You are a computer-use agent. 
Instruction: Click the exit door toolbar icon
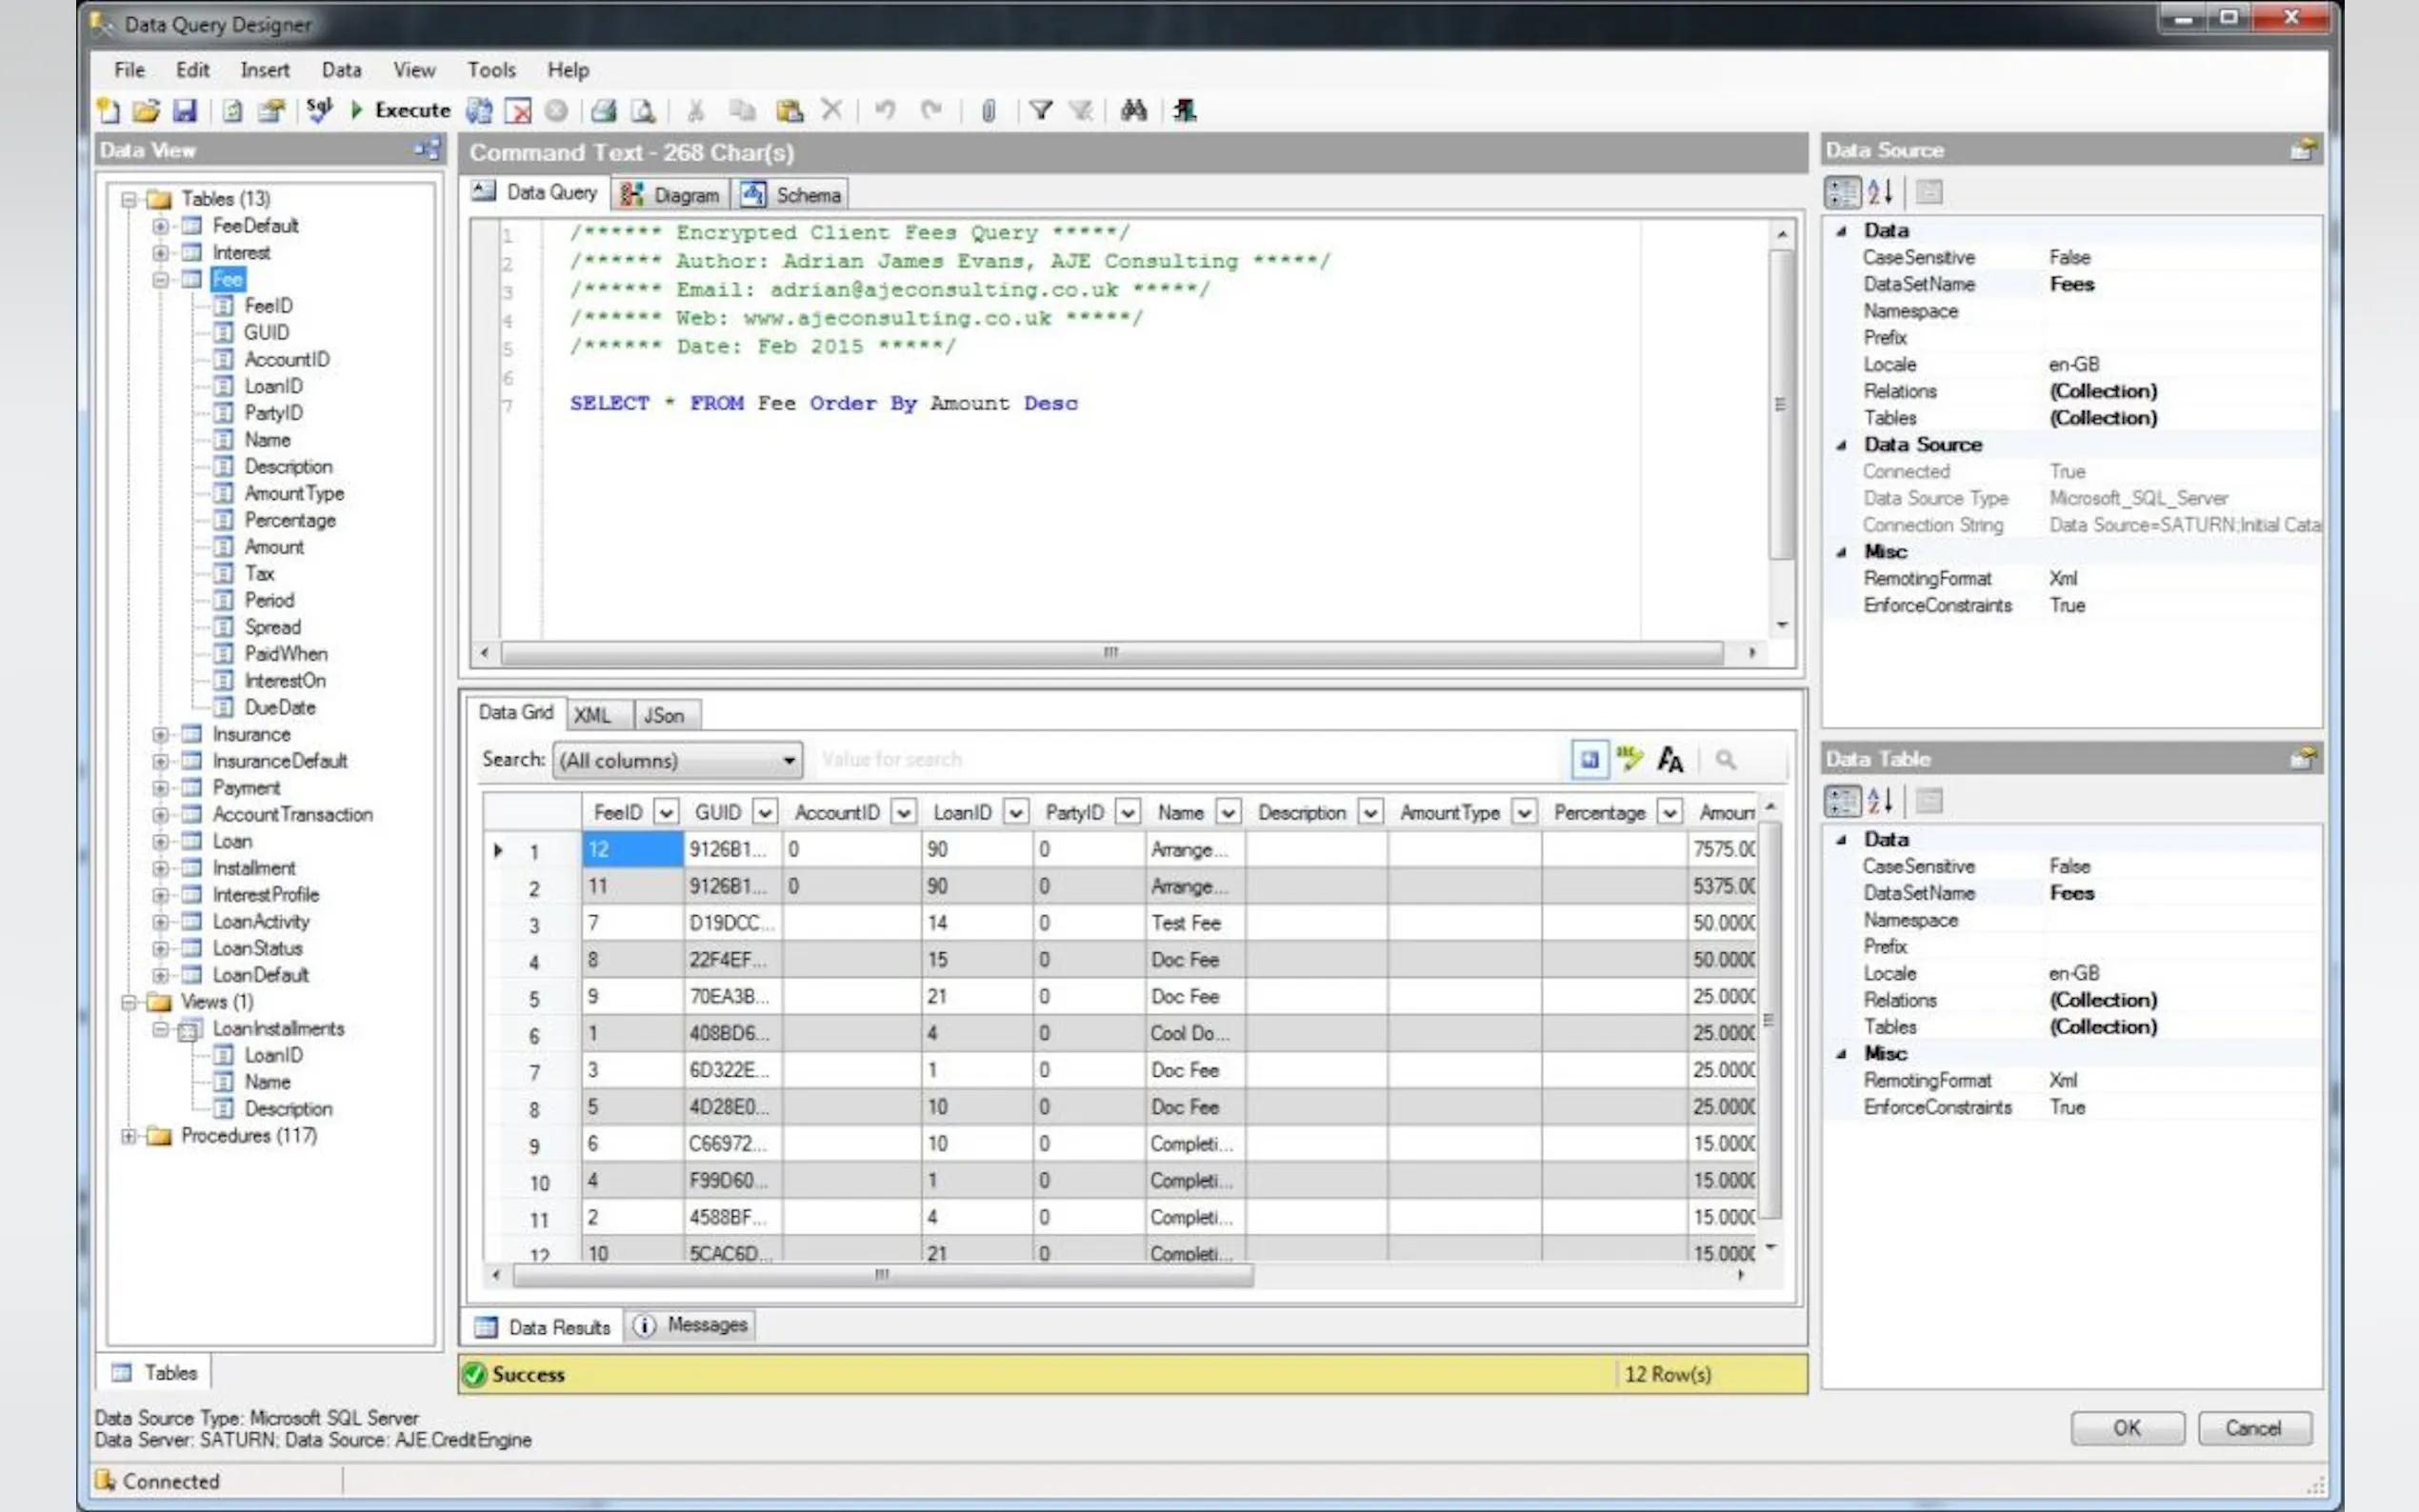pos(1185,110)
